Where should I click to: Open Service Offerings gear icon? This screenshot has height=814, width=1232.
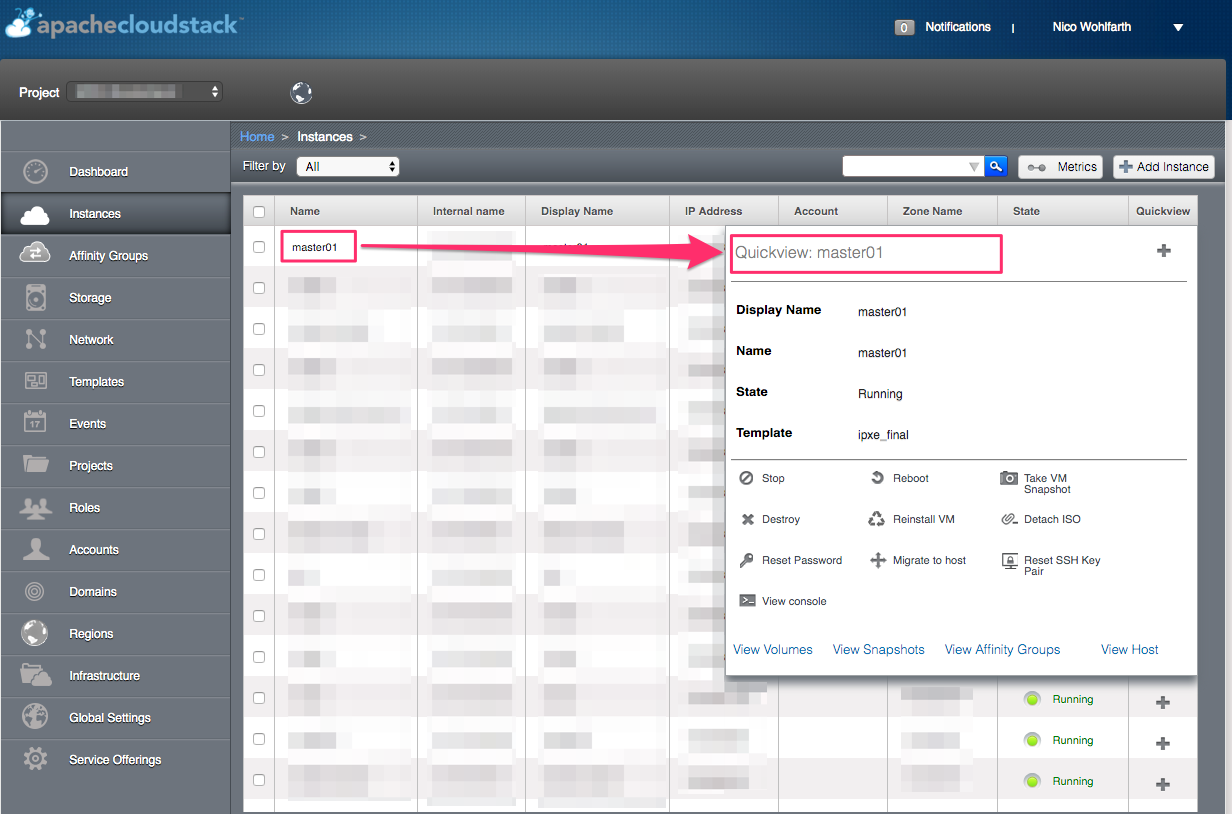point(35,759)
